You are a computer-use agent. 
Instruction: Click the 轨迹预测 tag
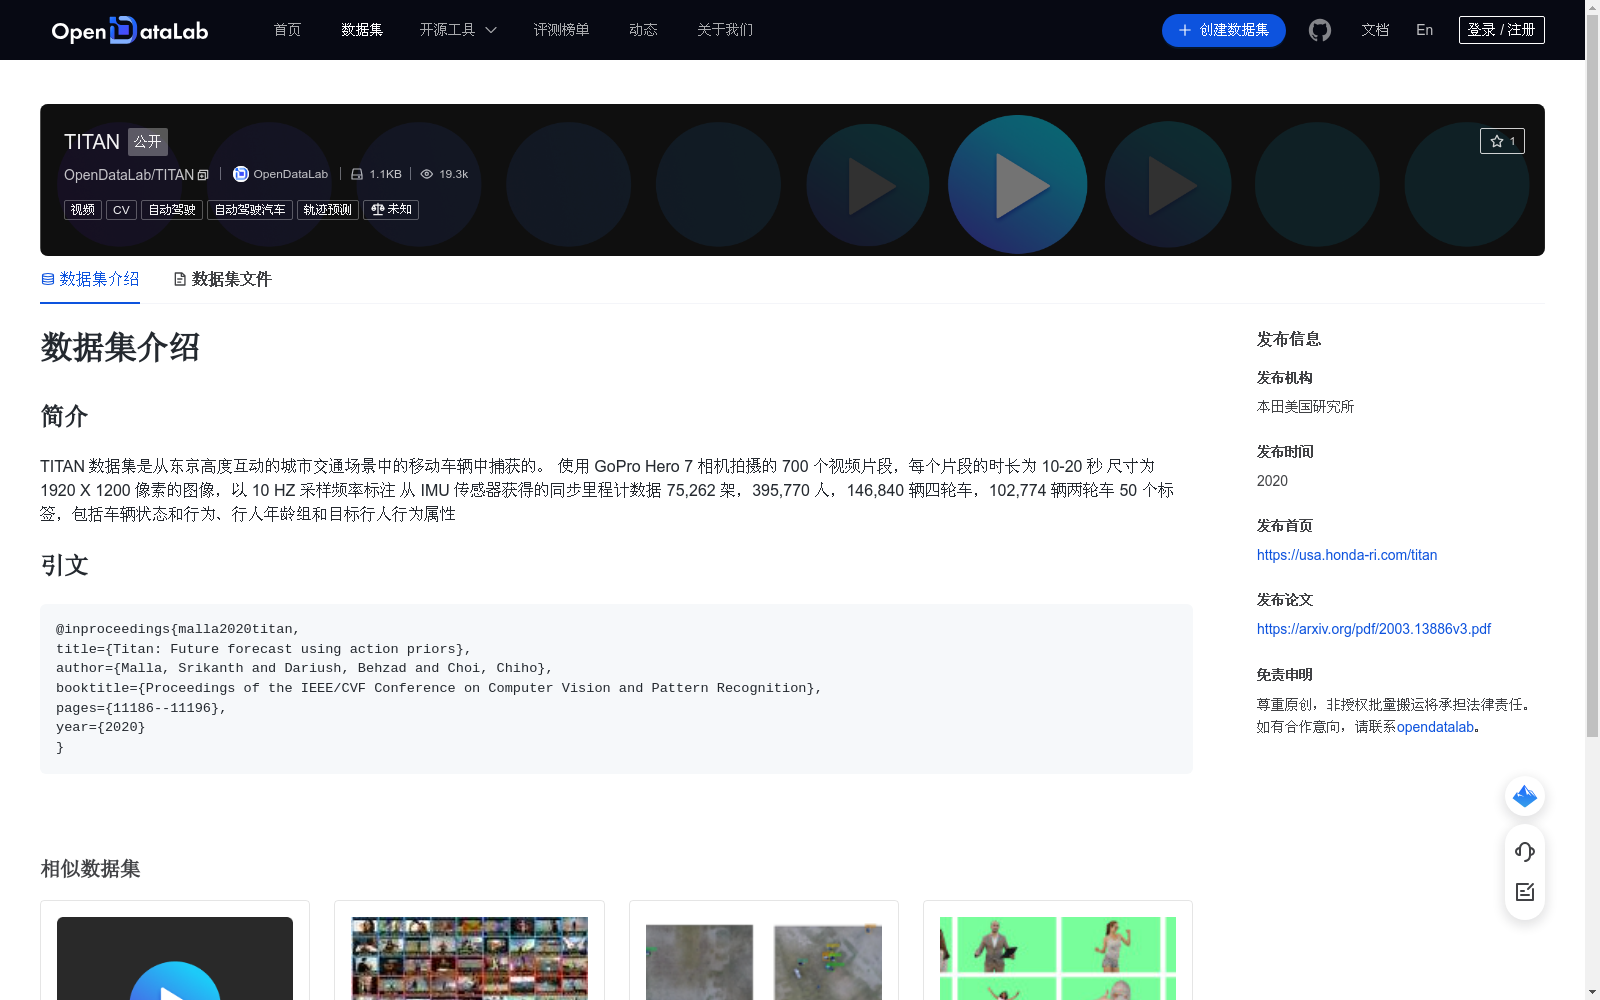[328, 210]
